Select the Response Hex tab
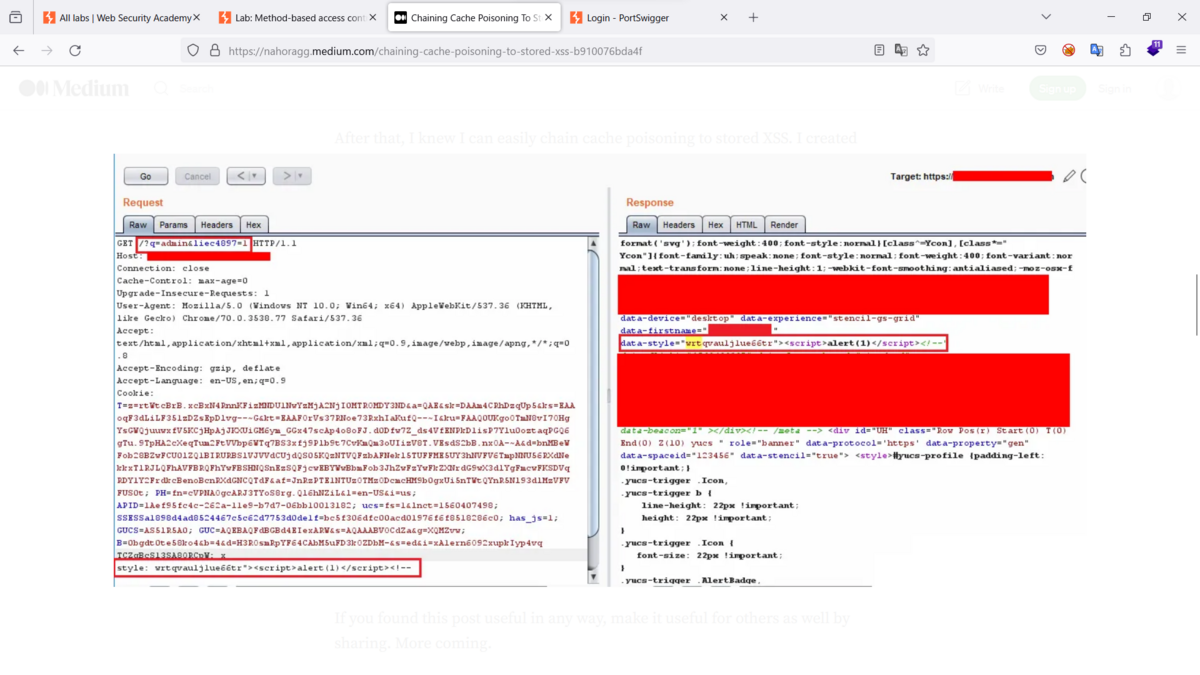Viewport: 1200px width, 675px height. tap(716, 225)
